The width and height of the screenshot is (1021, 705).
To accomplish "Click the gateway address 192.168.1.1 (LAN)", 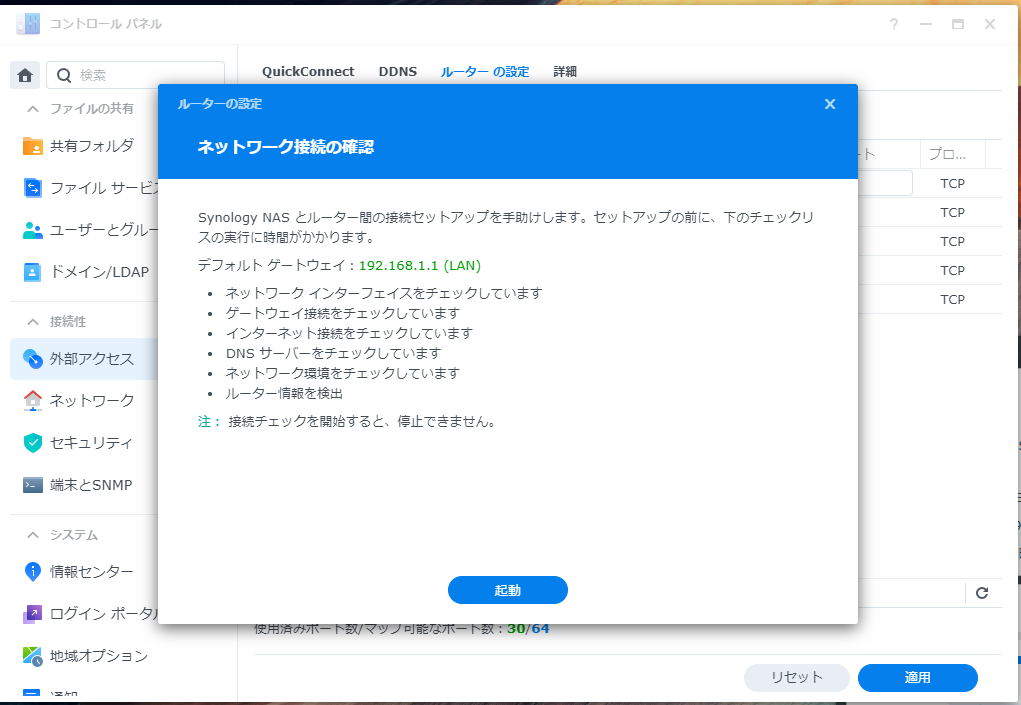I will (x=420, y=266).
